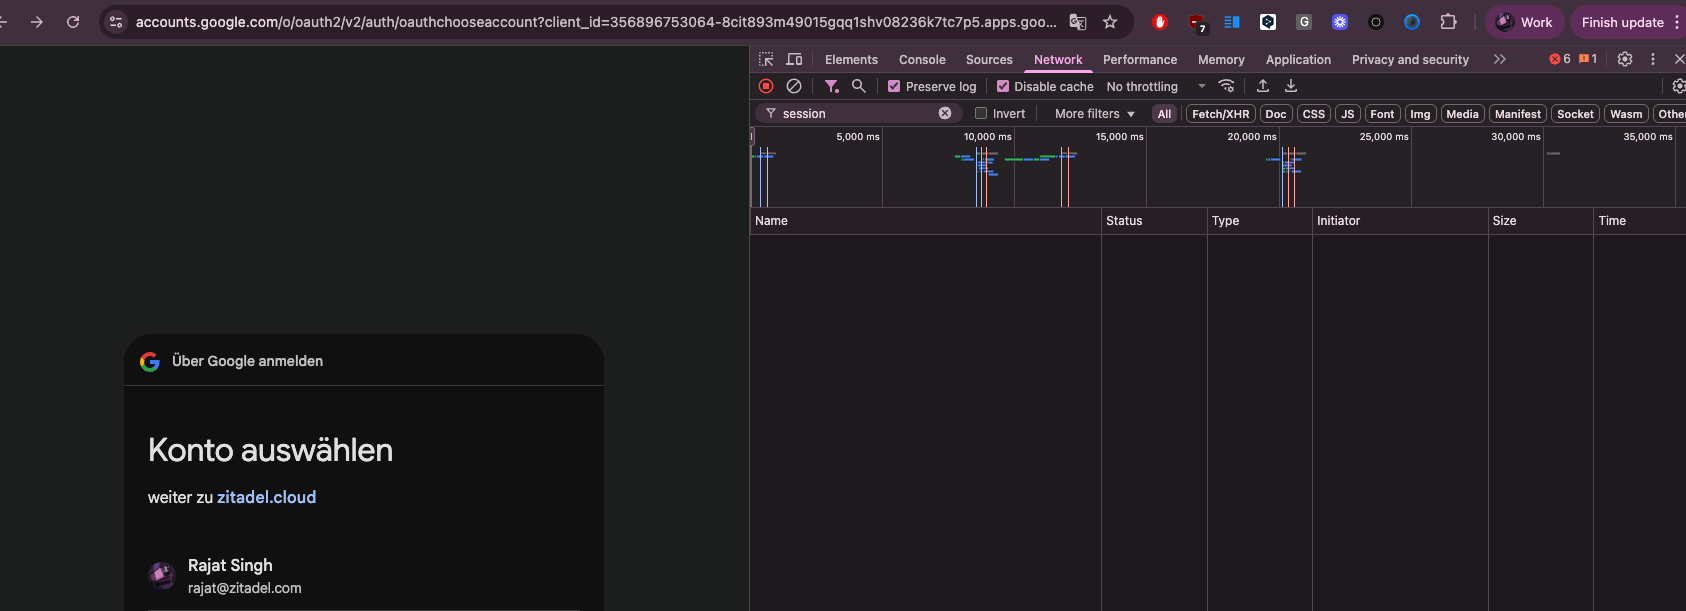This screenshot has height=611, width=1686.
Task: Bookmark this page with the star
Action: [x=1110, y=22]
